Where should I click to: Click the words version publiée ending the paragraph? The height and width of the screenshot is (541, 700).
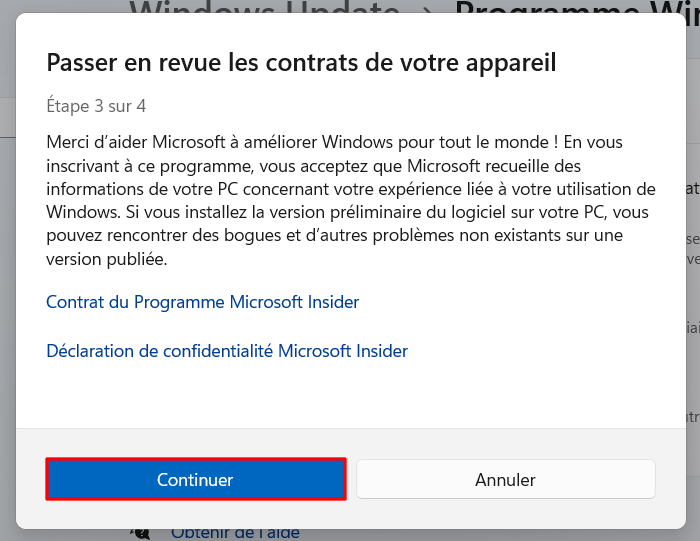pyautogui.click(x=107, y=259)
